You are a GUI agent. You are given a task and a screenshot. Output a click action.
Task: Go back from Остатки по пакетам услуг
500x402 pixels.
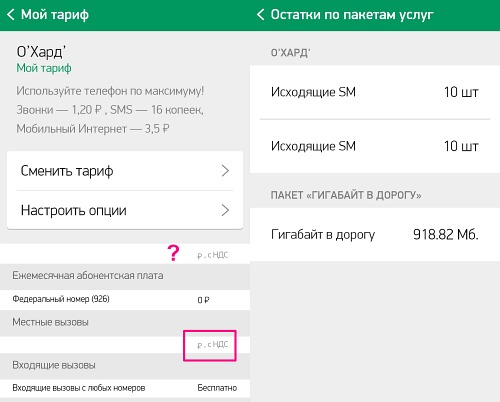coord(260,15)
